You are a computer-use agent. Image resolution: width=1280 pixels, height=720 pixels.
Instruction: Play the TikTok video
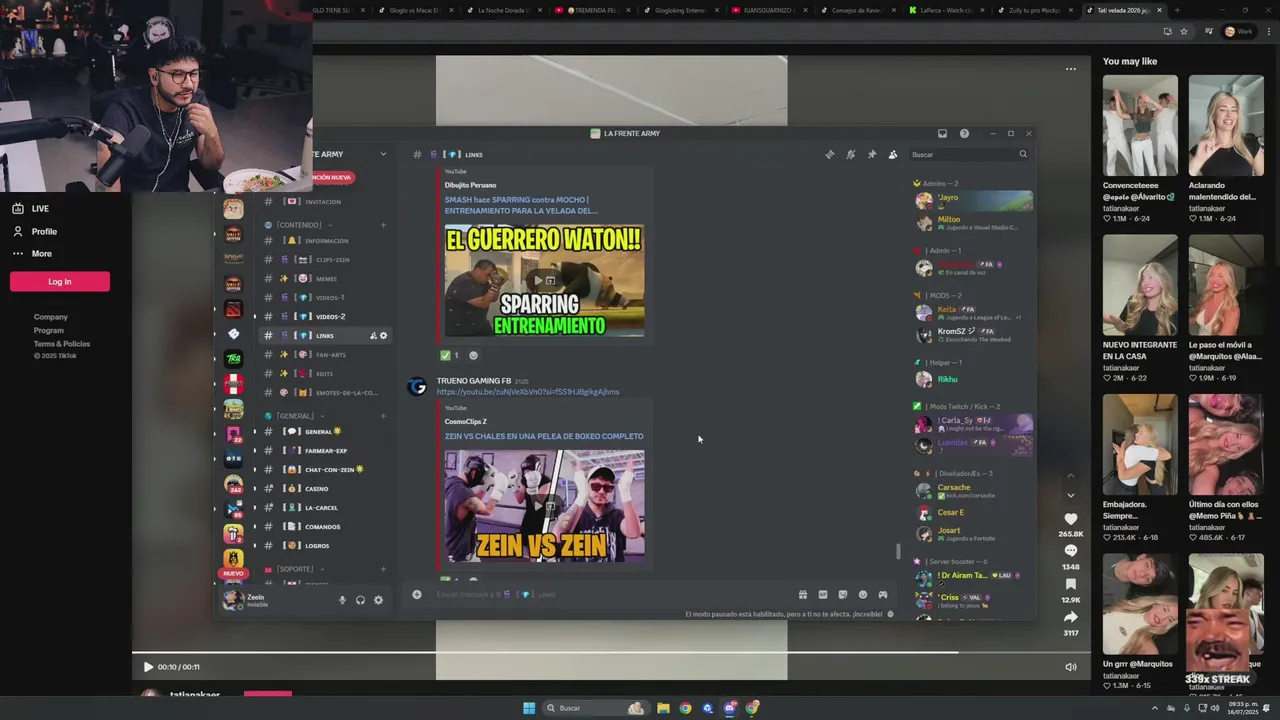(148, 667)
